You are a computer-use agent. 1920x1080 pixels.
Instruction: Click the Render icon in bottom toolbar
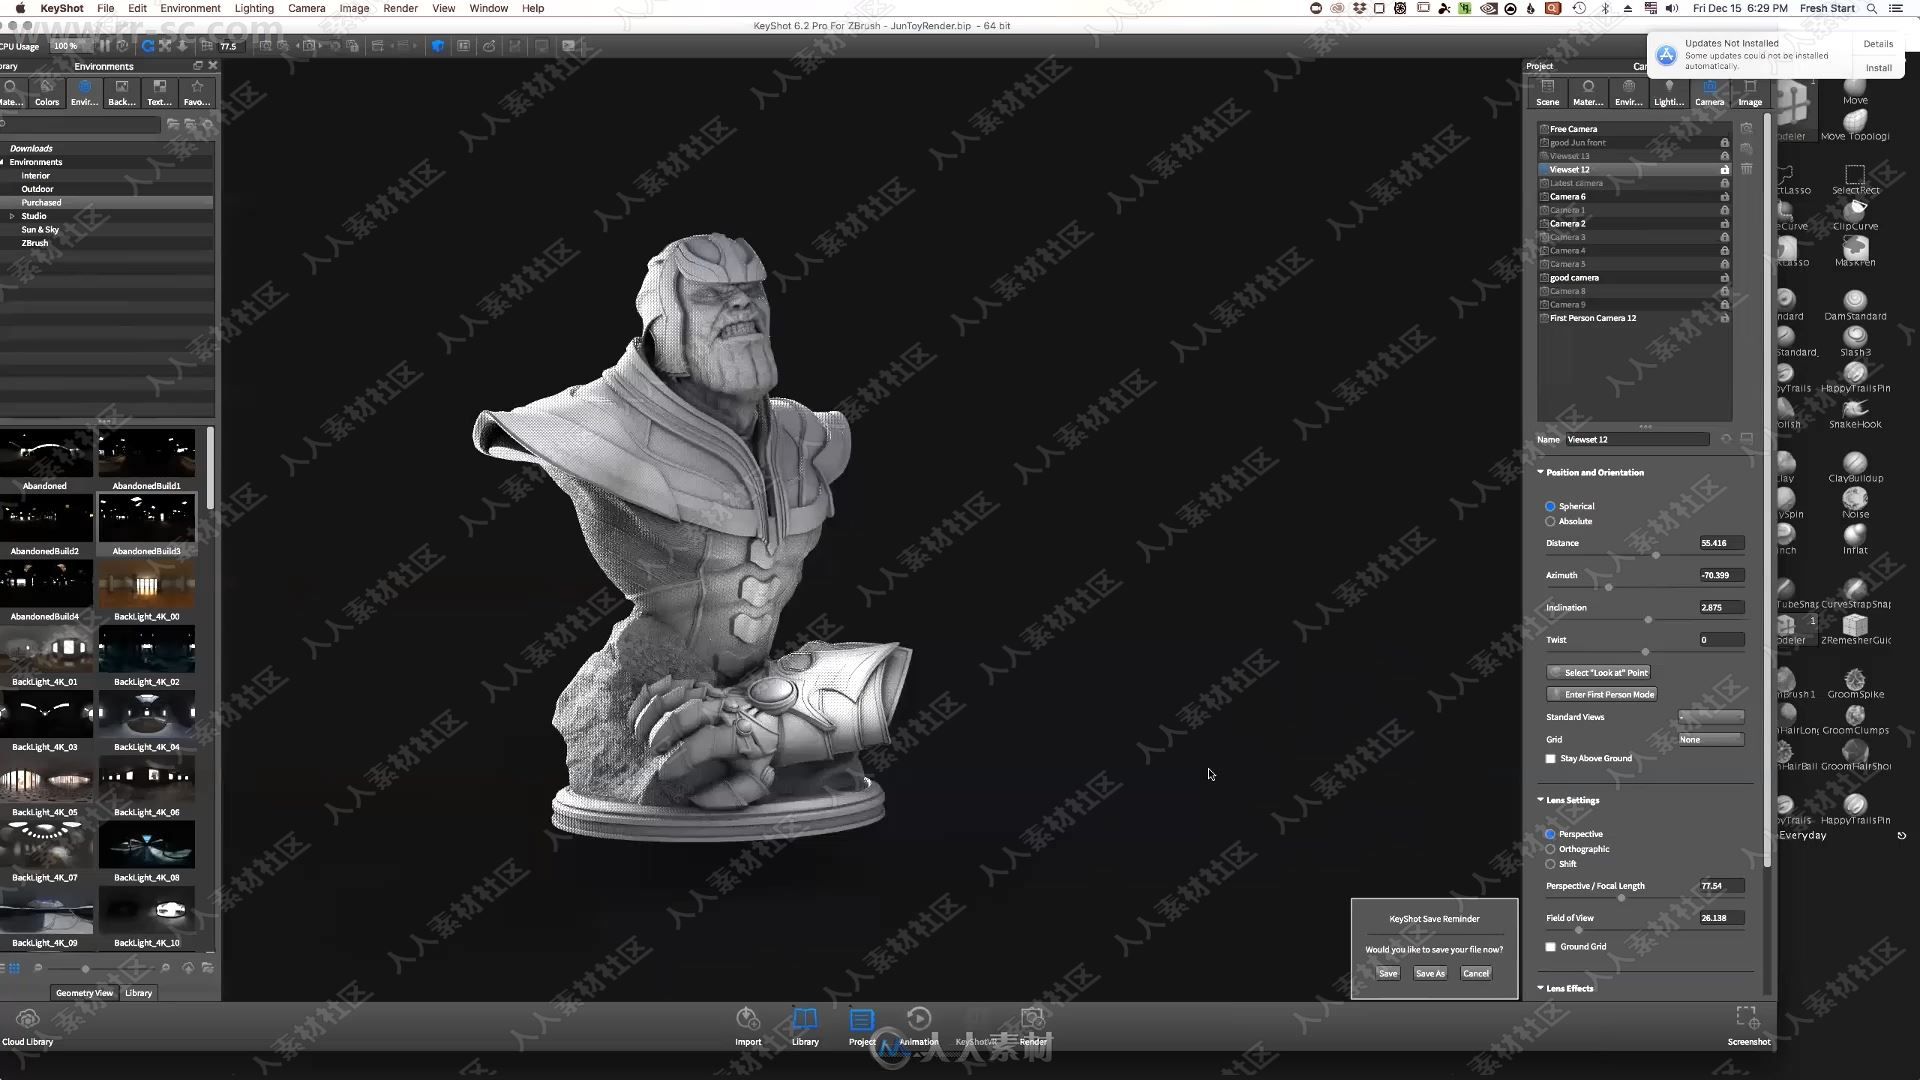(1033, 1027)
